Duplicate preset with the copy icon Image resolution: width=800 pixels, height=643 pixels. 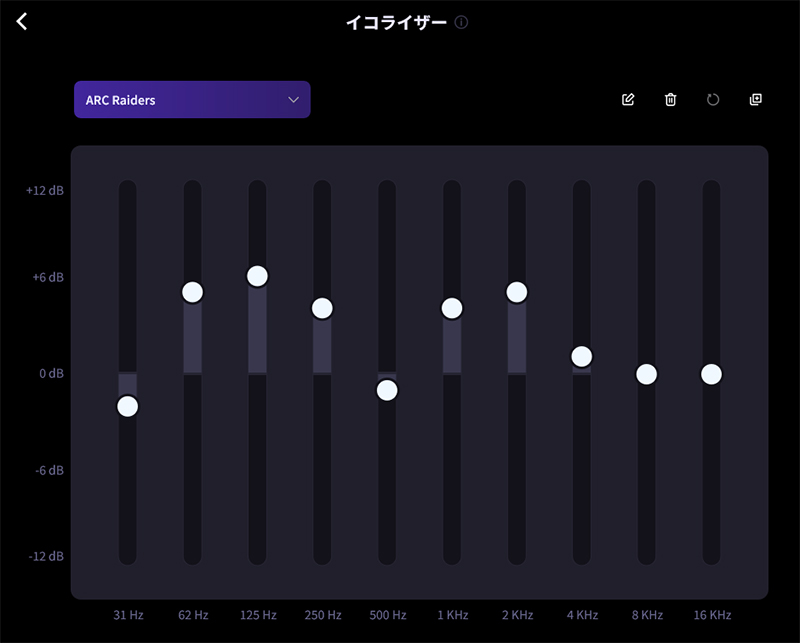tap(756, 100)
